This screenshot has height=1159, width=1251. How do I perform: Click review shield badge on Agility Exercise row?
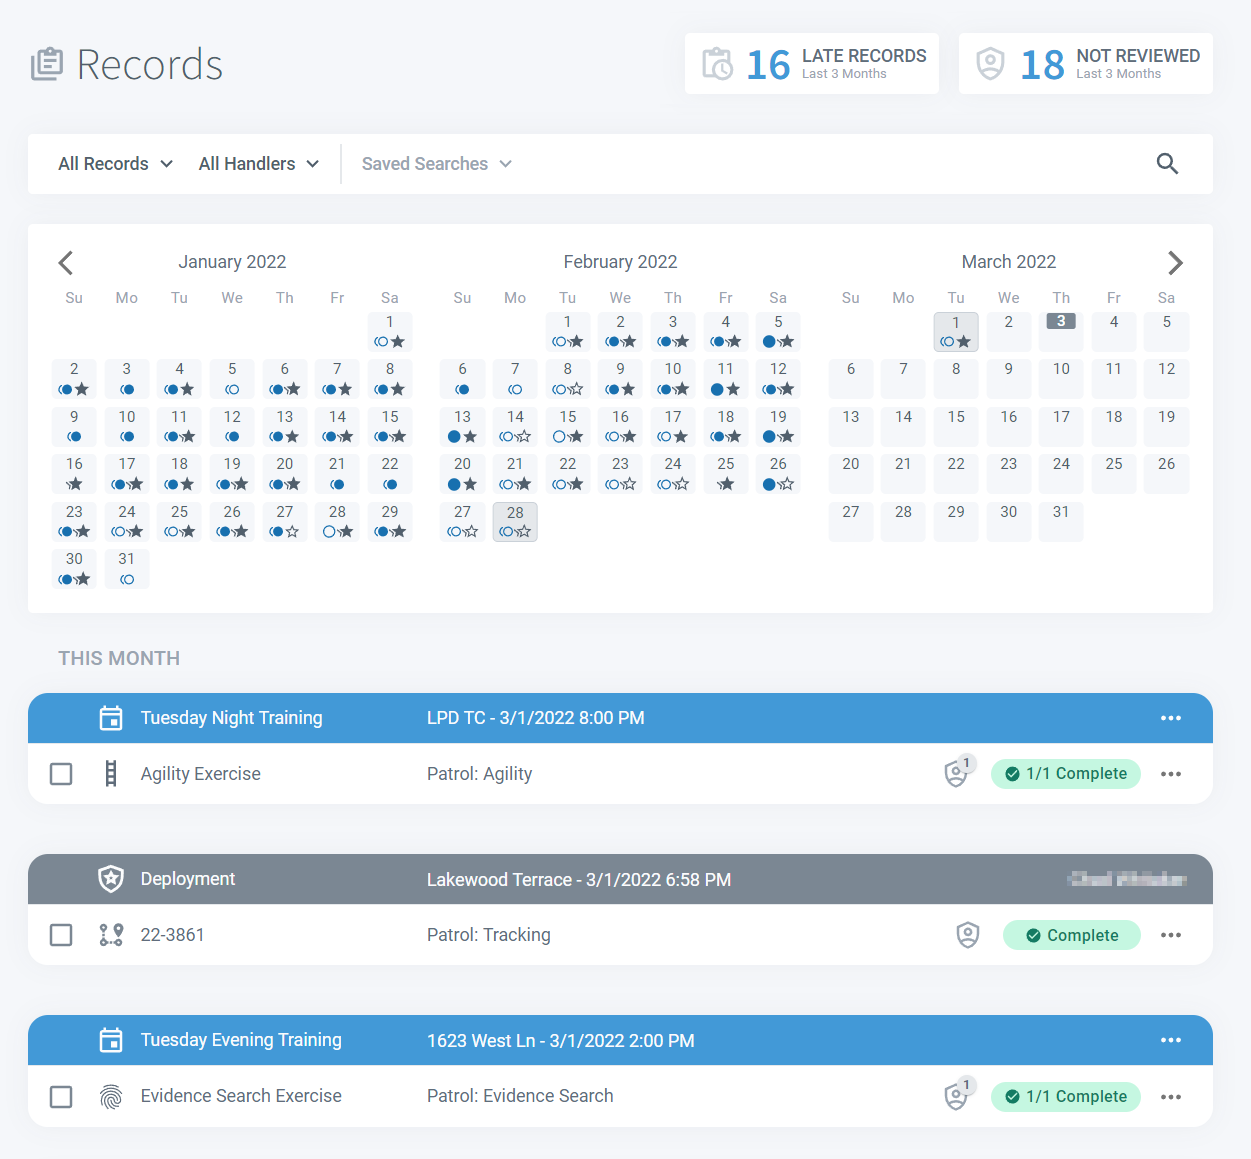958,772
